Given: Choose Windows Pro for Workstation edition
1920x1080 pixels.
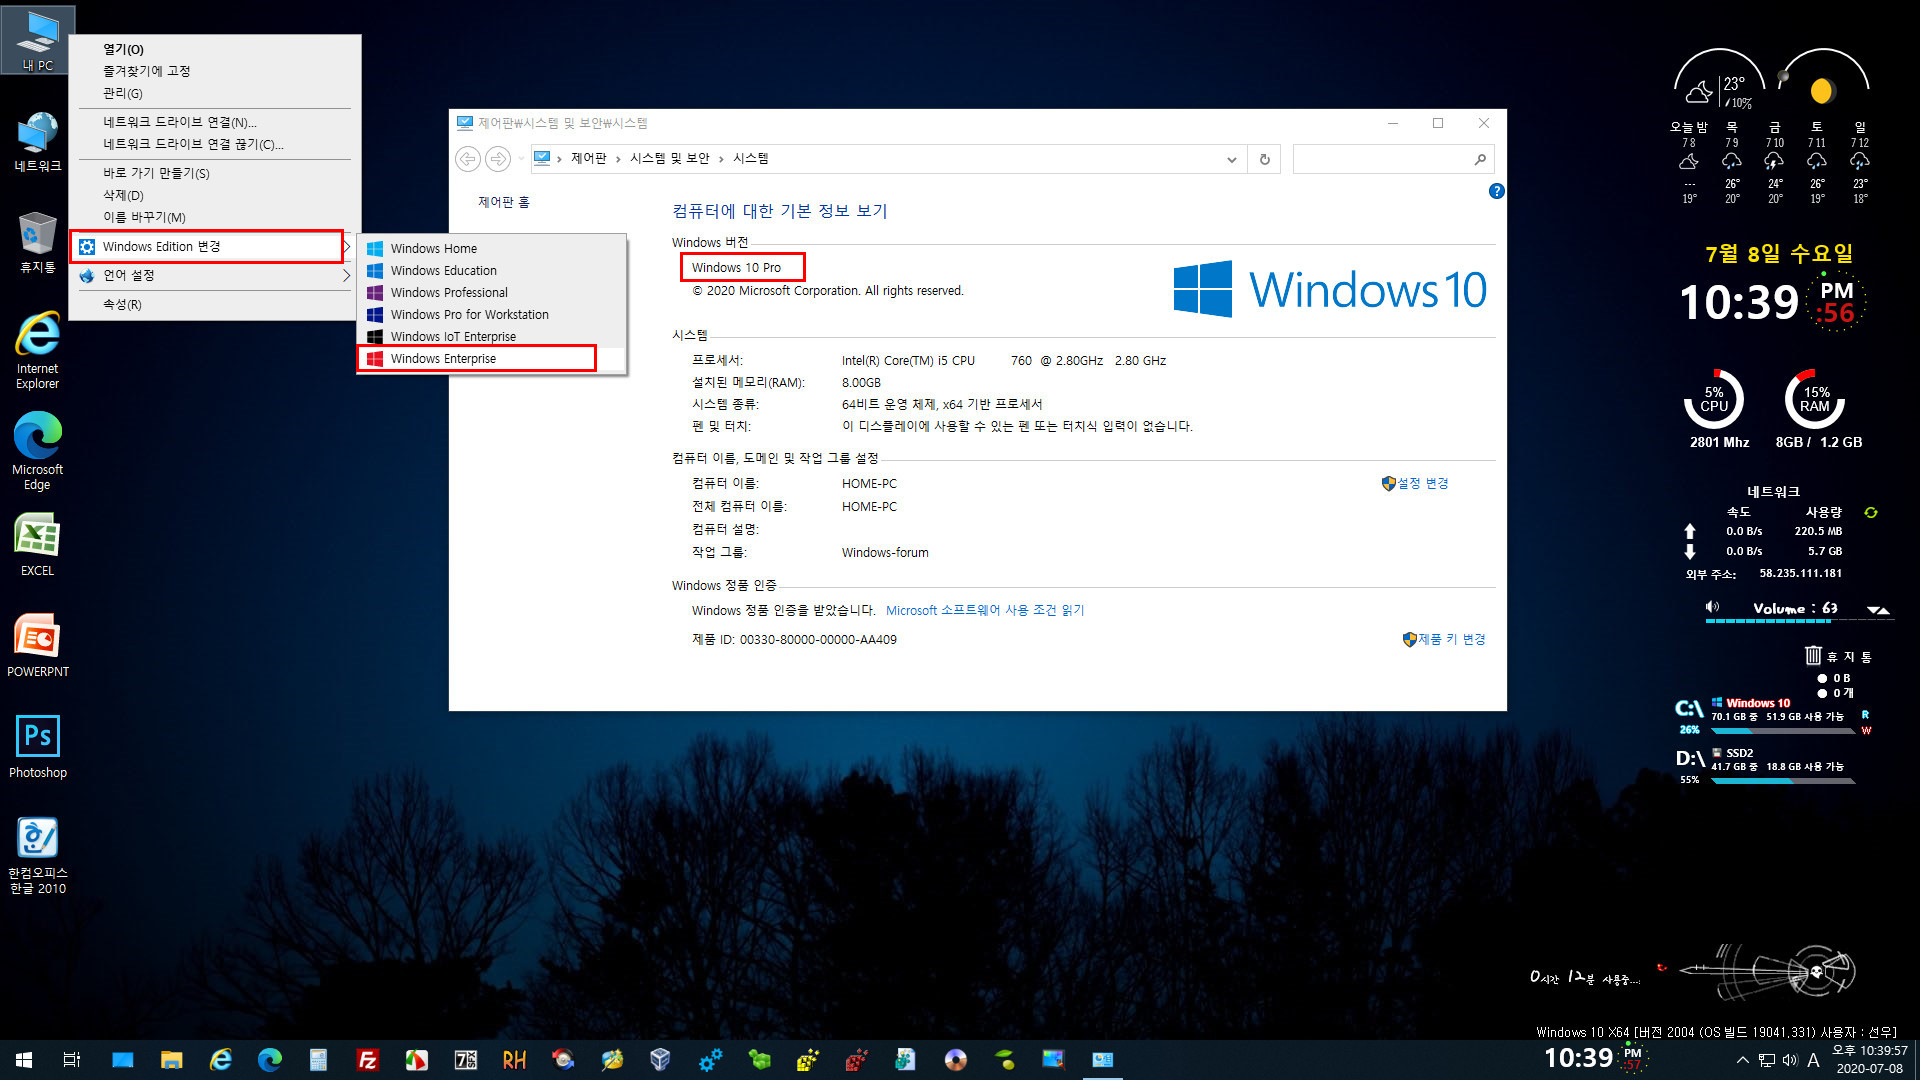Looking at the screenshot, I should click(x=492, y=314).
